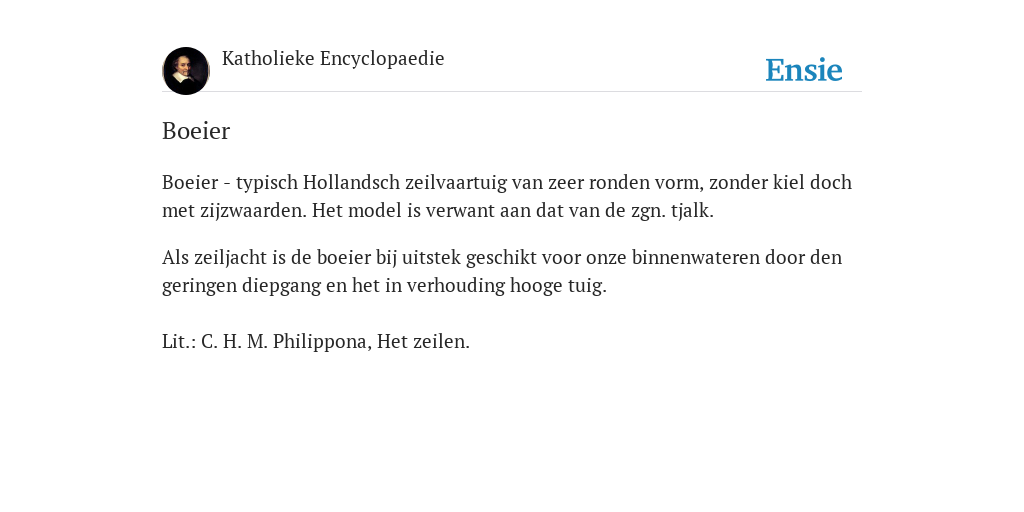Click the word uitstek

[431, 257]
